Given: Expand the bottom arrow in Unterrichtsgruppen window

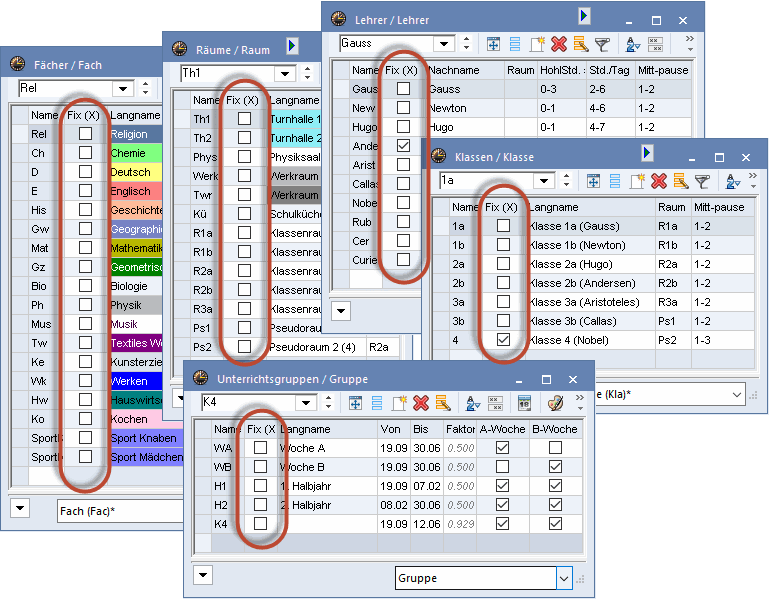Looking at the screenshot, I should pos(203,574).
